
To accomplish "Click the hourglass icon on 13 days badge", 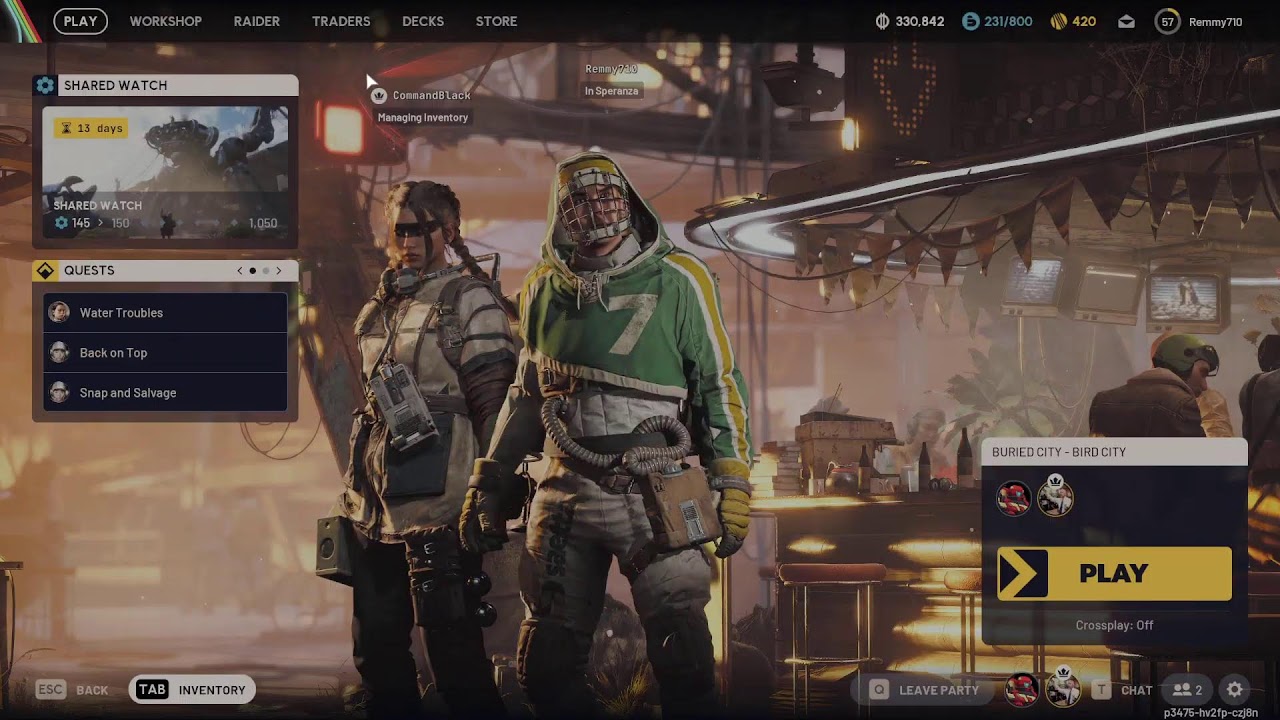I will [67, 128].
